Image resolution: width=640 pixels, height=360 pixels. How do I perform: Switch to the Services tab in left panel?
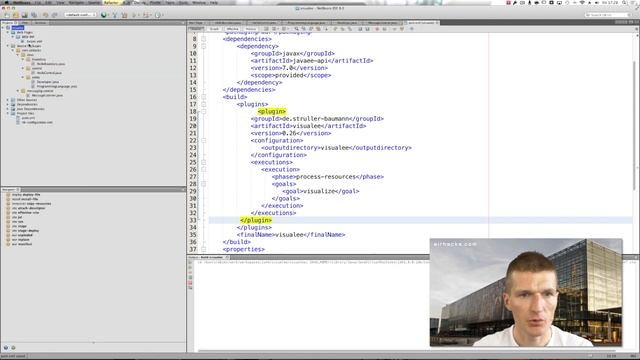pyautogui.click(x=40, y=23)
